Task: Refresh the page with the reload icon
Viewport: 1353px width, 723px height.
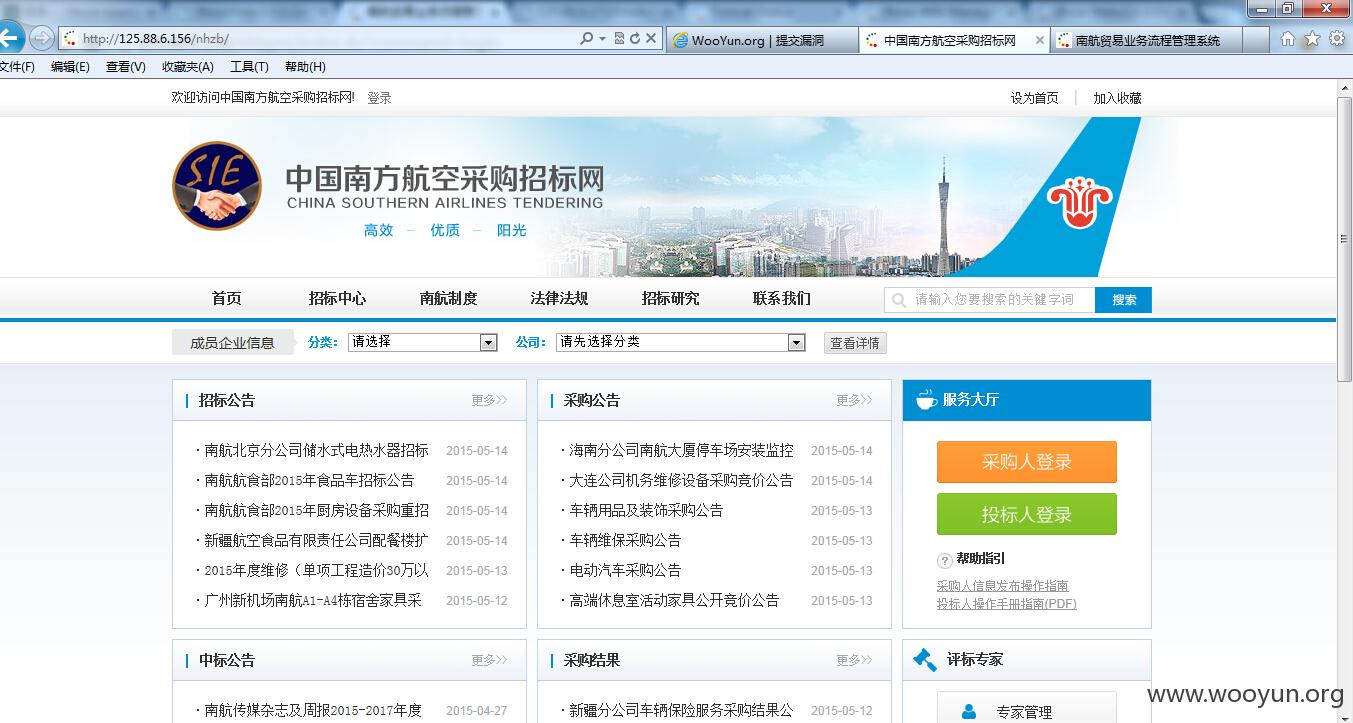Action: click(634, 39)
